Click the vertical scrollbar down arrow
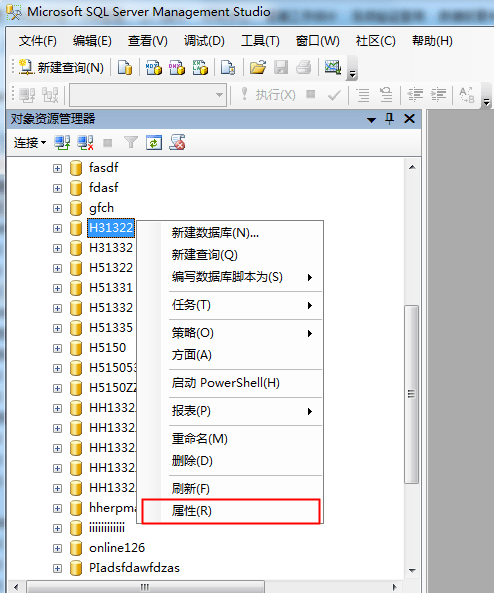Viewport: 494px width, 593px height. 412,570
